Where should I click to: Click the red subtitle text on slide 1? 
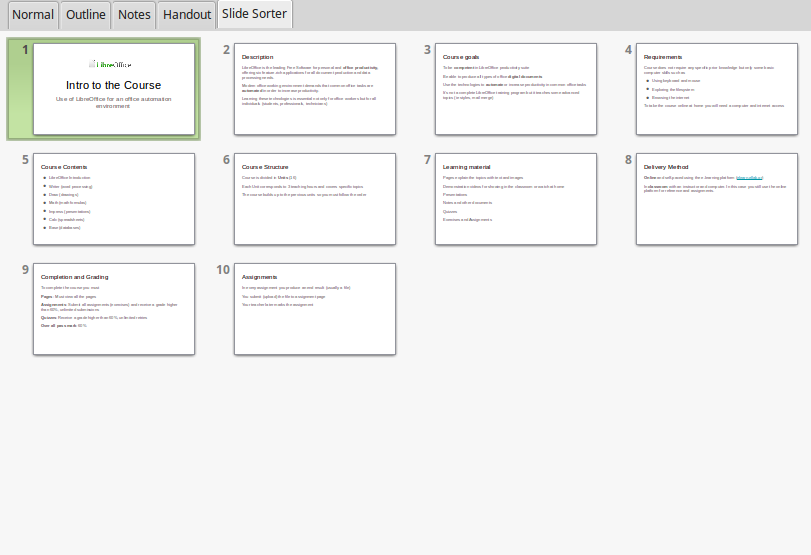click(113, 102)
